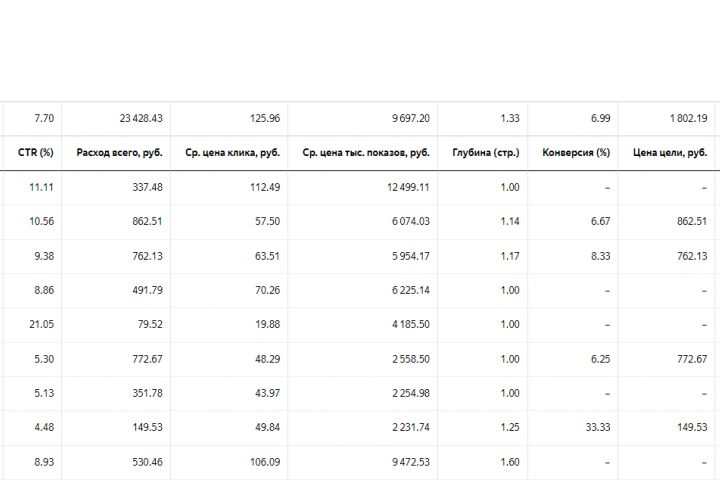Viewport: 720px width, 480px height.
Task: Click the "Расход всего, руб." column header
Action: tap(119, 153)
